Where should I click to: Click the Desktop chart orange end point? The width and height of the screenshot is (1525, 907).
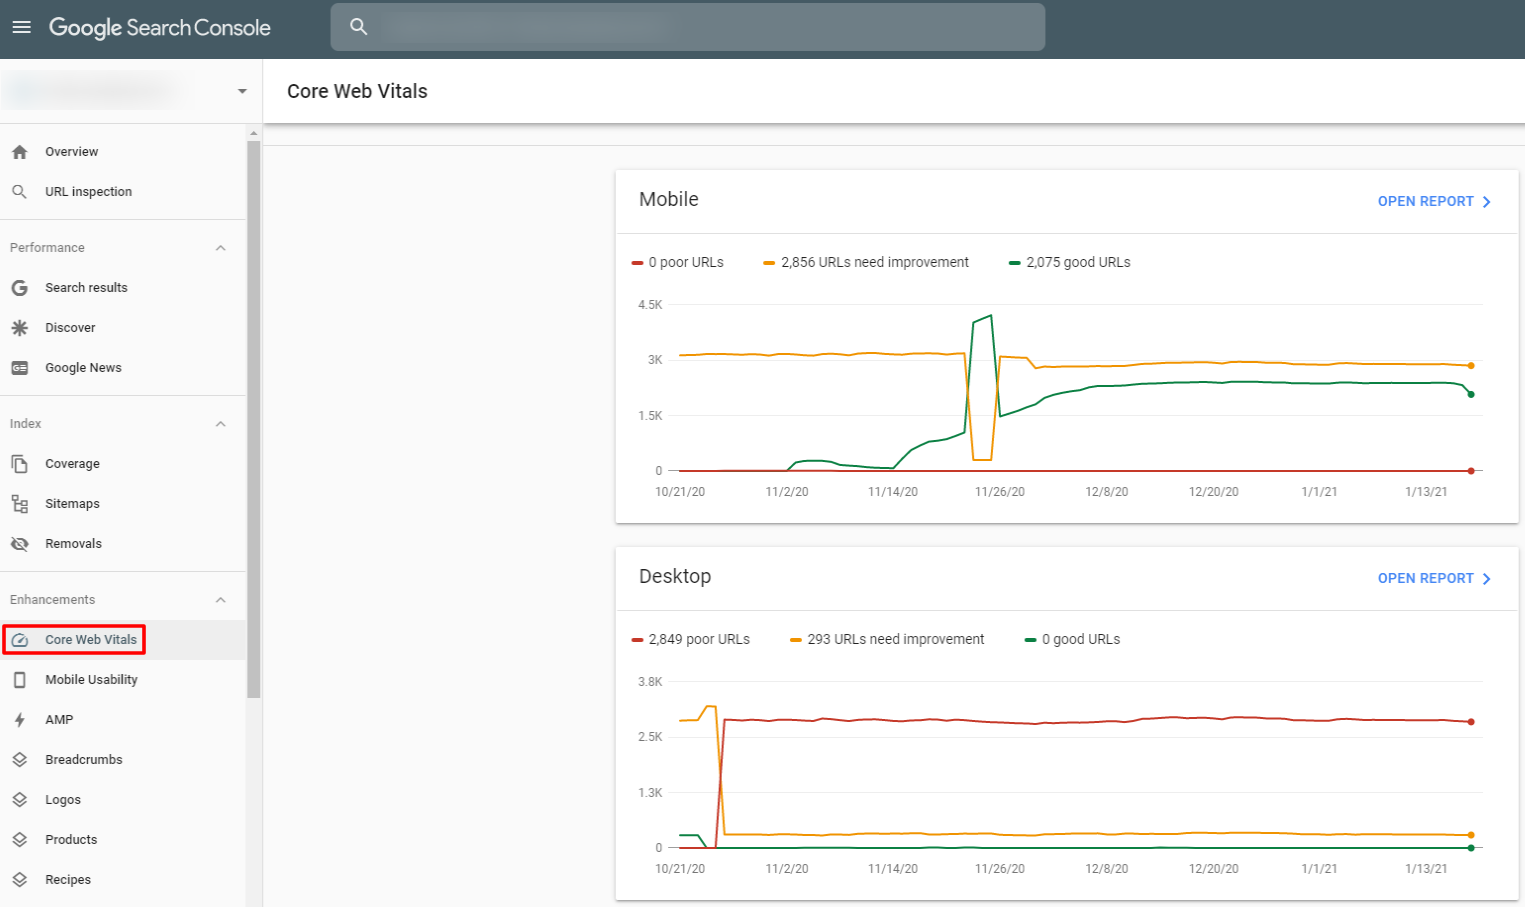tap(1471, 835)
